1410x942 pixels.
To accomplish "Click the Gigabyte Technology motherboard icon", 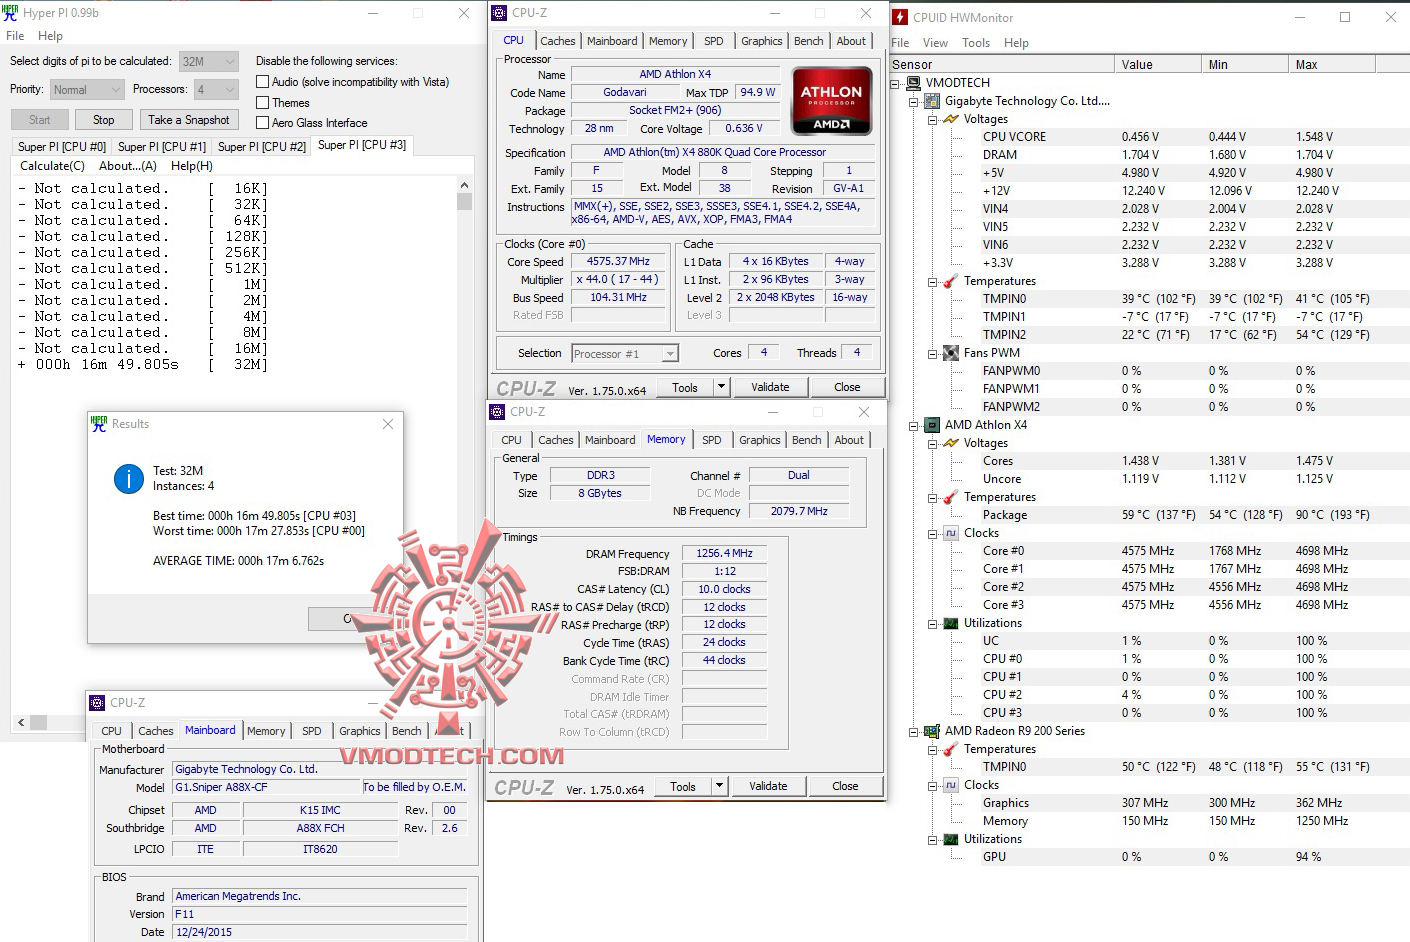I will pos(932,101).
